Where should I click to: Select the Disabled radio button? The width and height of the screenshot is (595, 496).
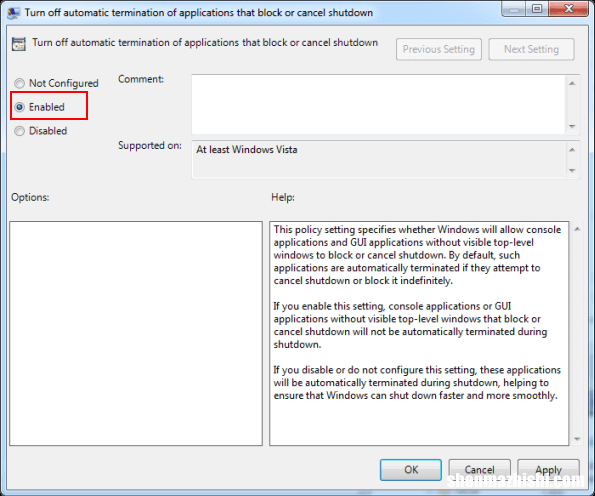tap(19, 131)
